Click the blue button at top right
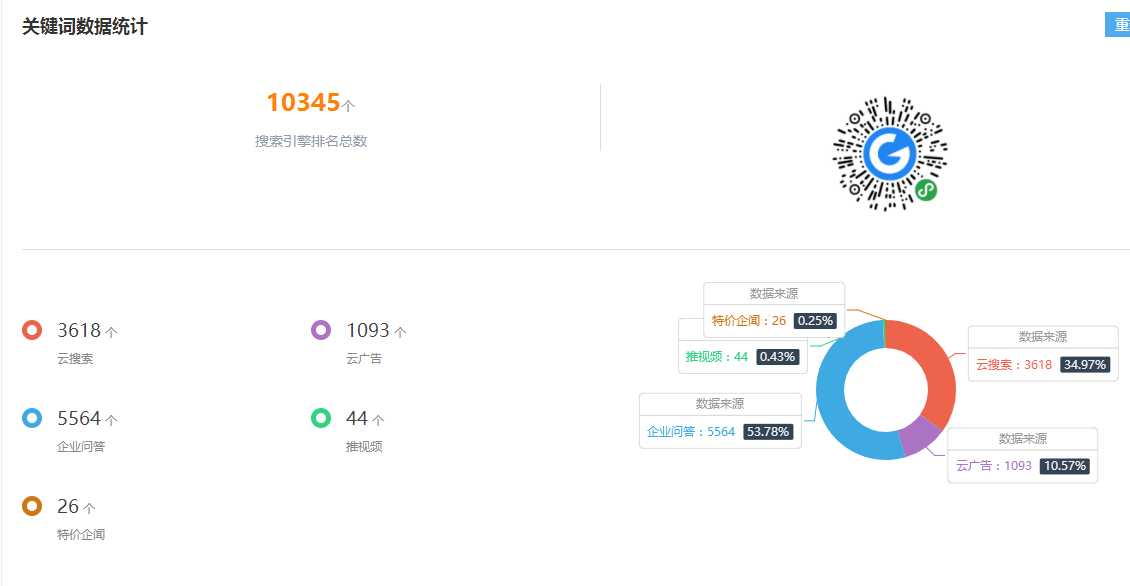Screen dimensions: 1130x586 click(x=1118, y=25)
